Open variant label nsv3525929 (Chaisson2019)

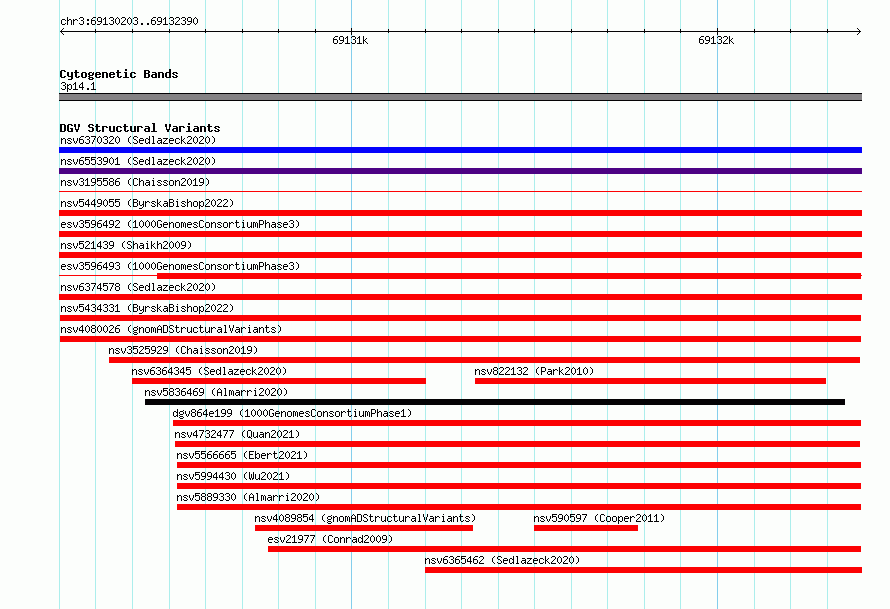(183, 350)
